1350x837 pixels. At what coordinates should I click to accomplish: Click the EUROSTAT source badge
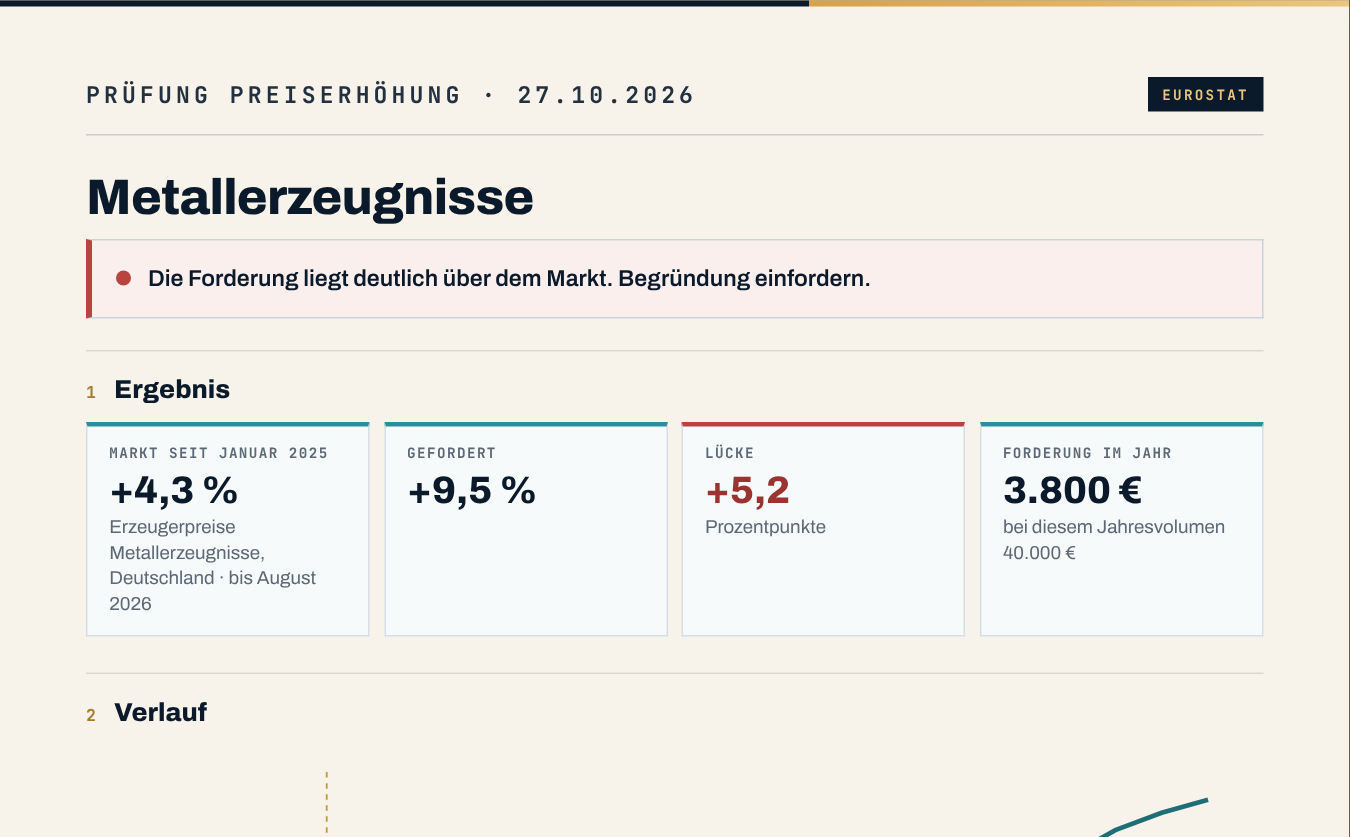pos(1205,95)
